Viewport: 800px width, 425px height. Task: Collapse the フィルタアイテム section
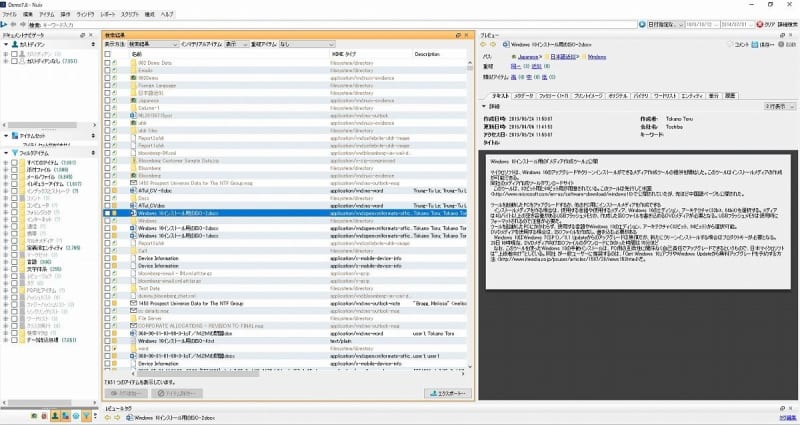click(6, 153)
